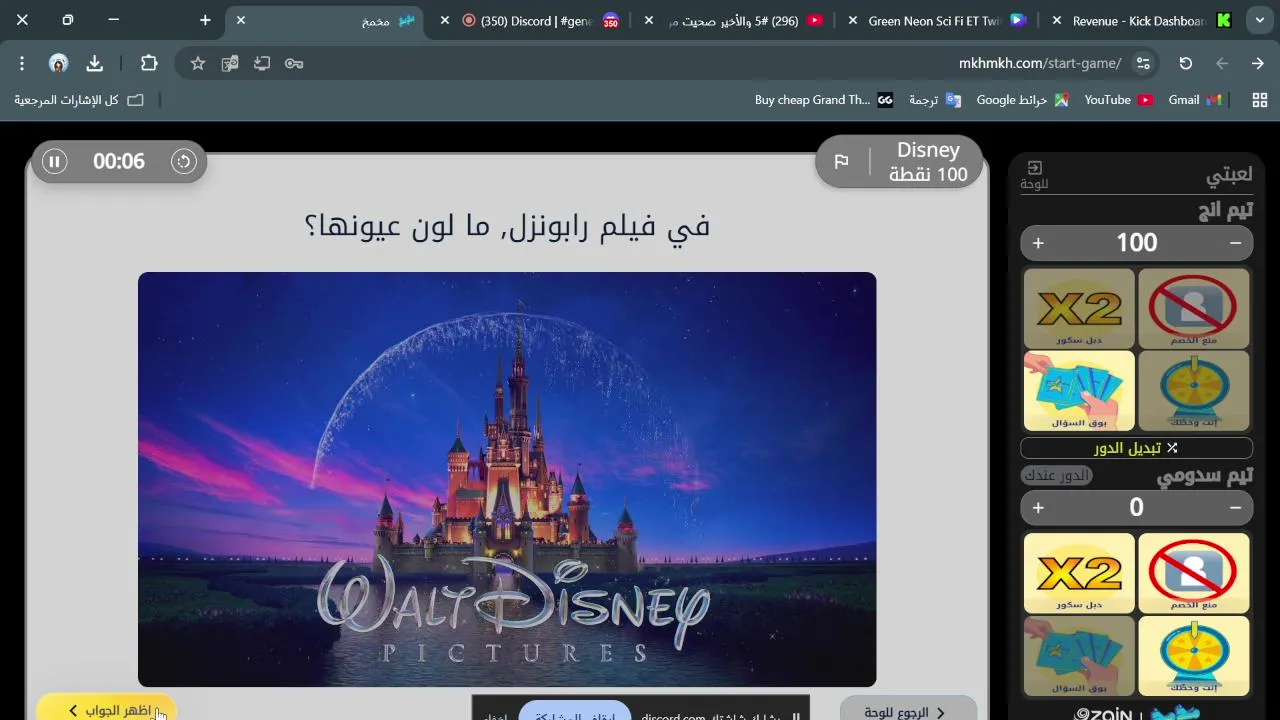Click the Disney 100 points category label
Viewport: 1280px width, 720px height.
(x=928, y=162)
